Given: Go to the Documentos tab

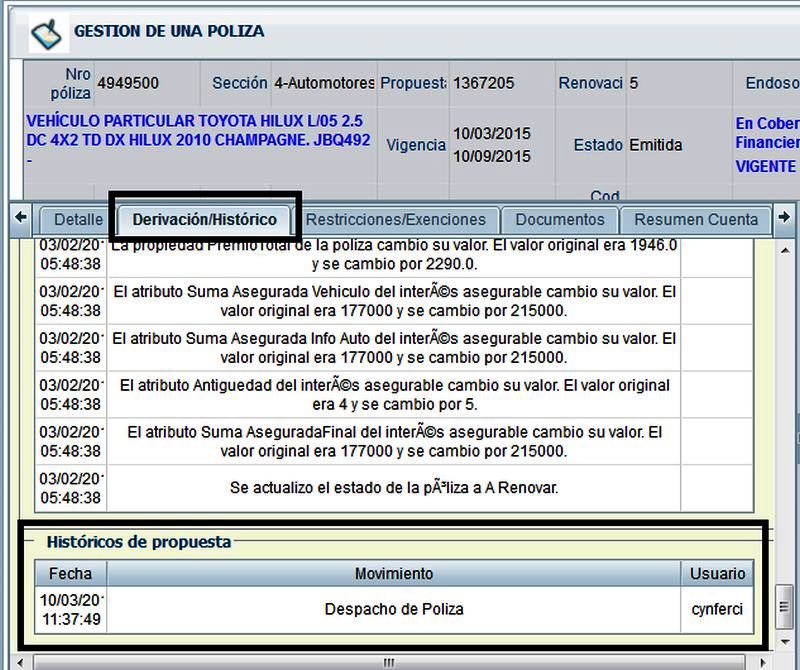Looking at the screenshot, I should [x=559, y=220].
